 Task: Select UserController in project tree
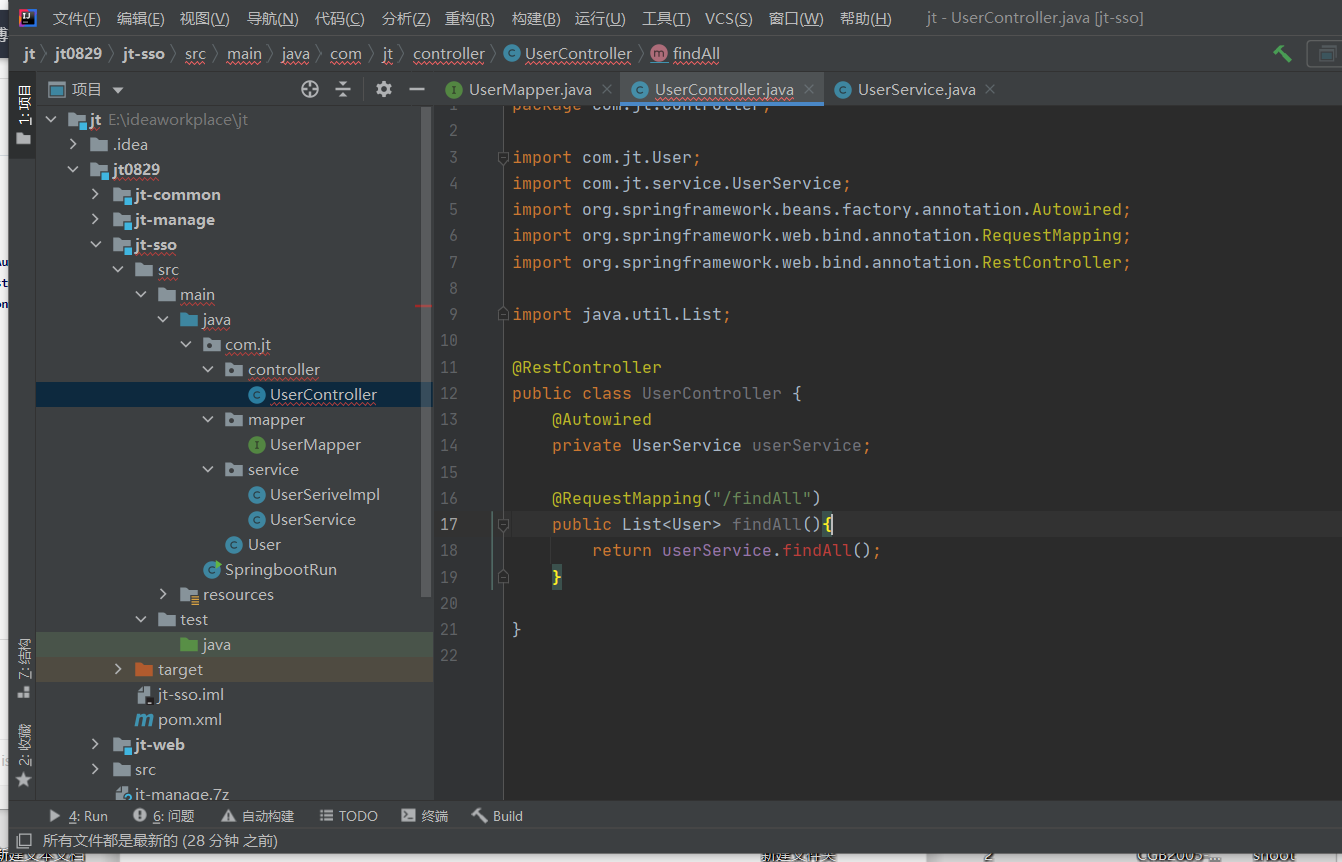click(323, 395)
